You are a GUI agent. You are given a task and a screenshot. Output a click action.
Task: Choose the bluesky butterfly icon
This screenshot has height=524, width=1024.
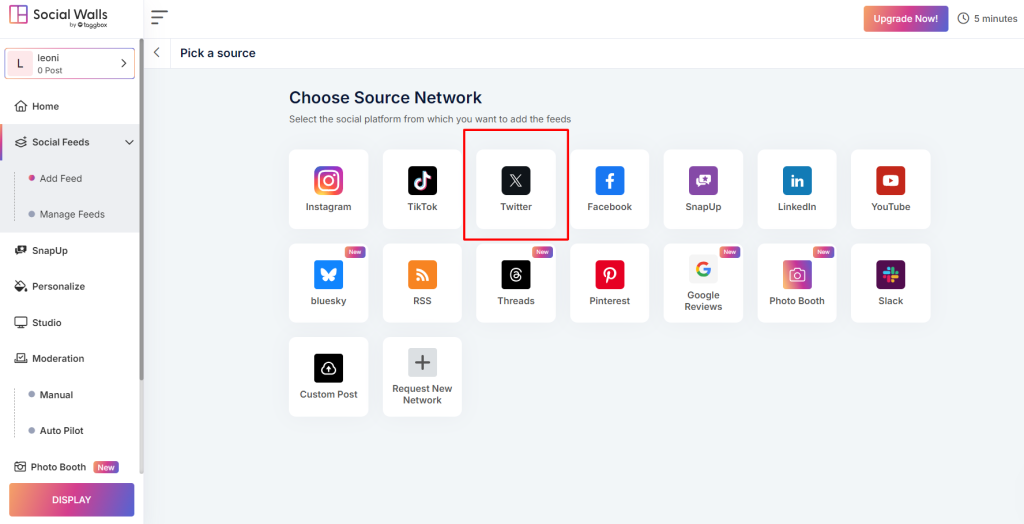click(328, 274)
